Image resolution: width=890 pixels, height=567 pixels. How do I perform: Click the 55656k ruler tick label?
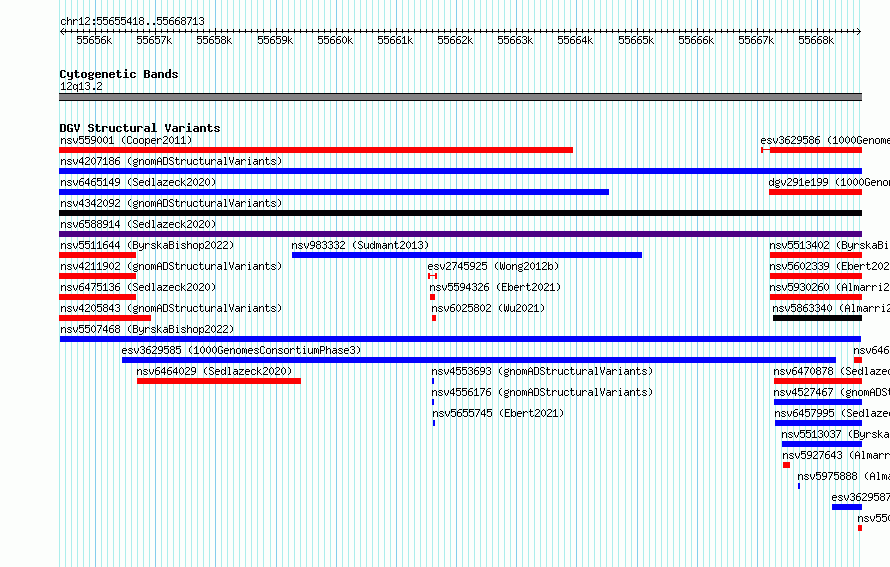(94, 41)
